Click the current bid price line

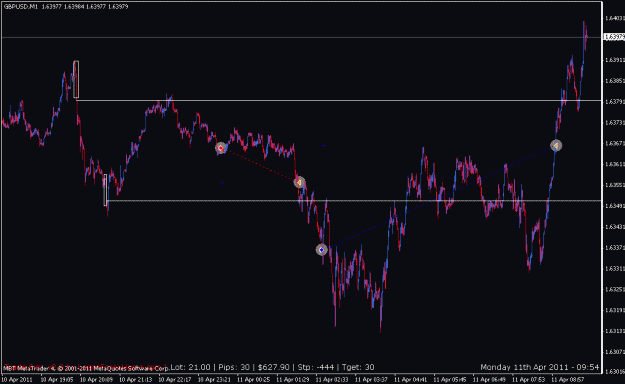click(301, 37)
